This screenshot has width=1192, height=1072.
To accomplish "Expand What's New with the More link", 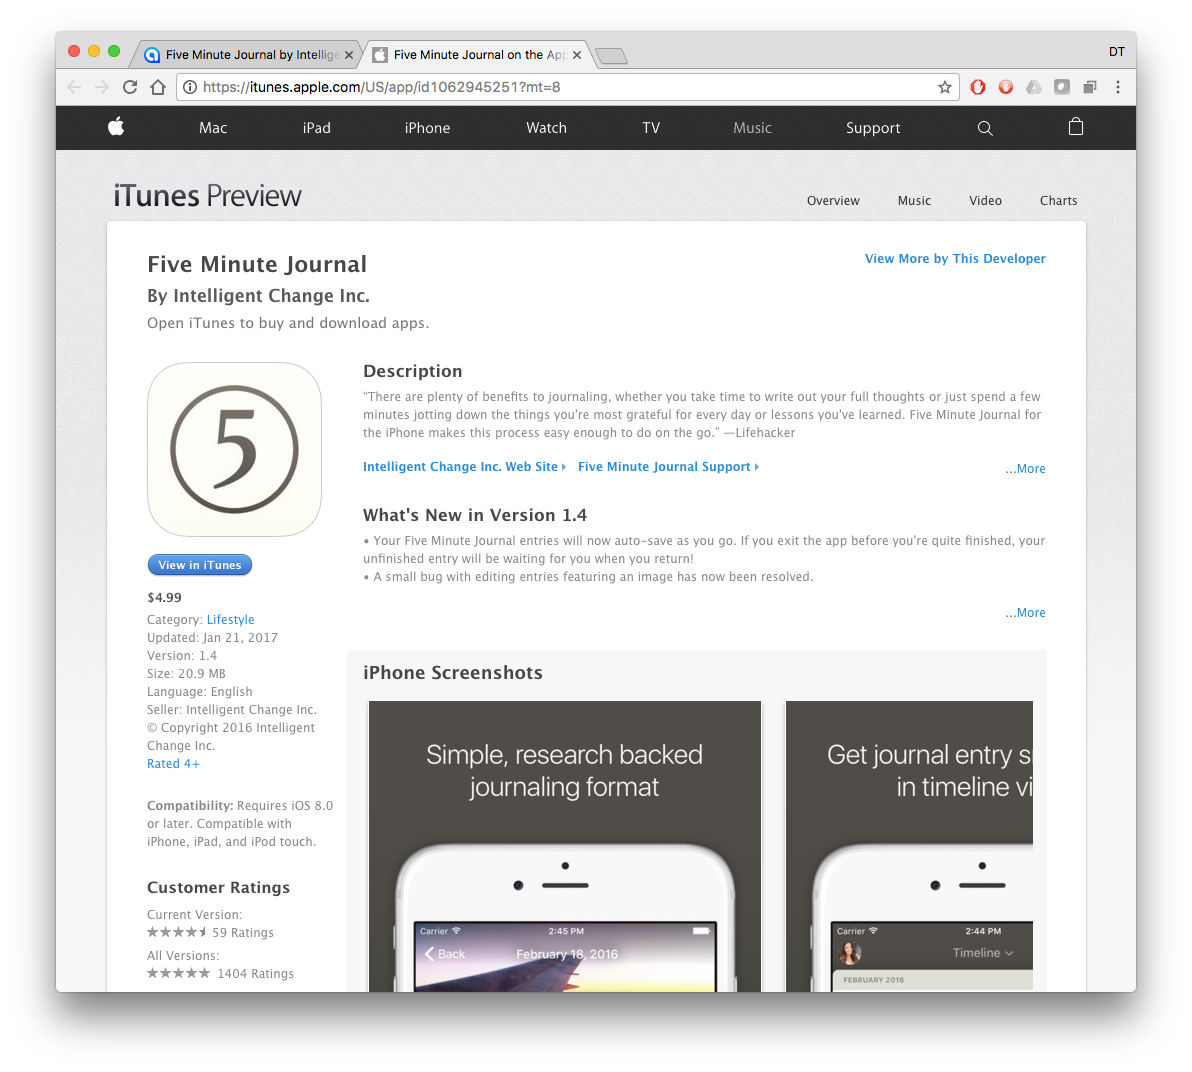I will [1025, 612].
